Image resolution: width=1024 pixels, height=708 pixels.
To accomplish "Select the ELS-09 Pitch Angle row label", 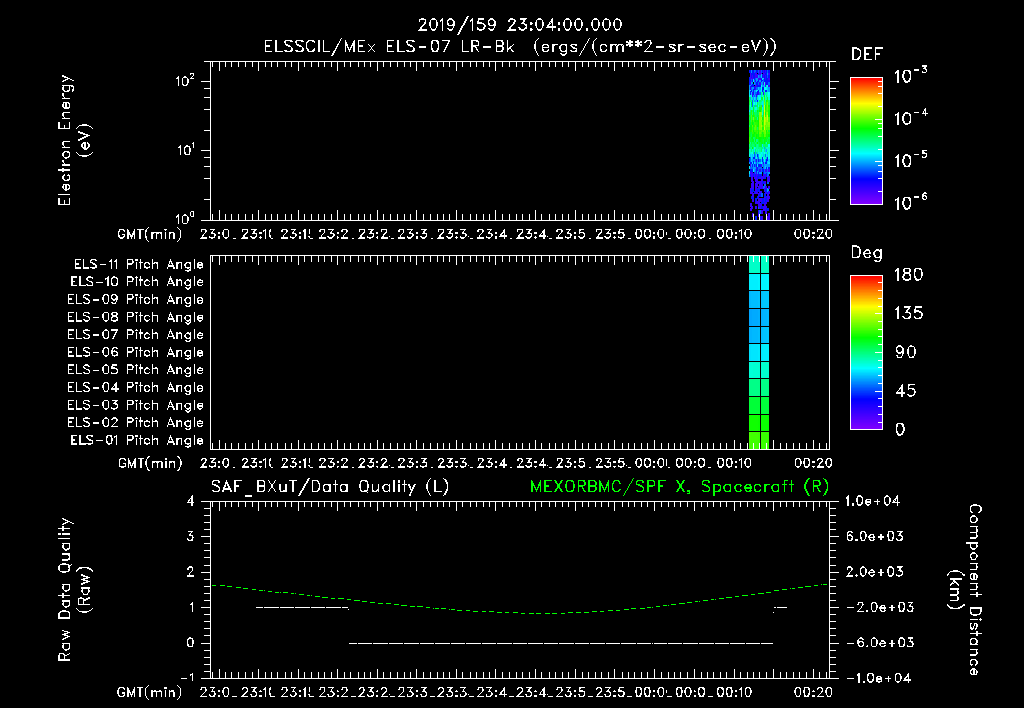I will click(x=135, y=300).
